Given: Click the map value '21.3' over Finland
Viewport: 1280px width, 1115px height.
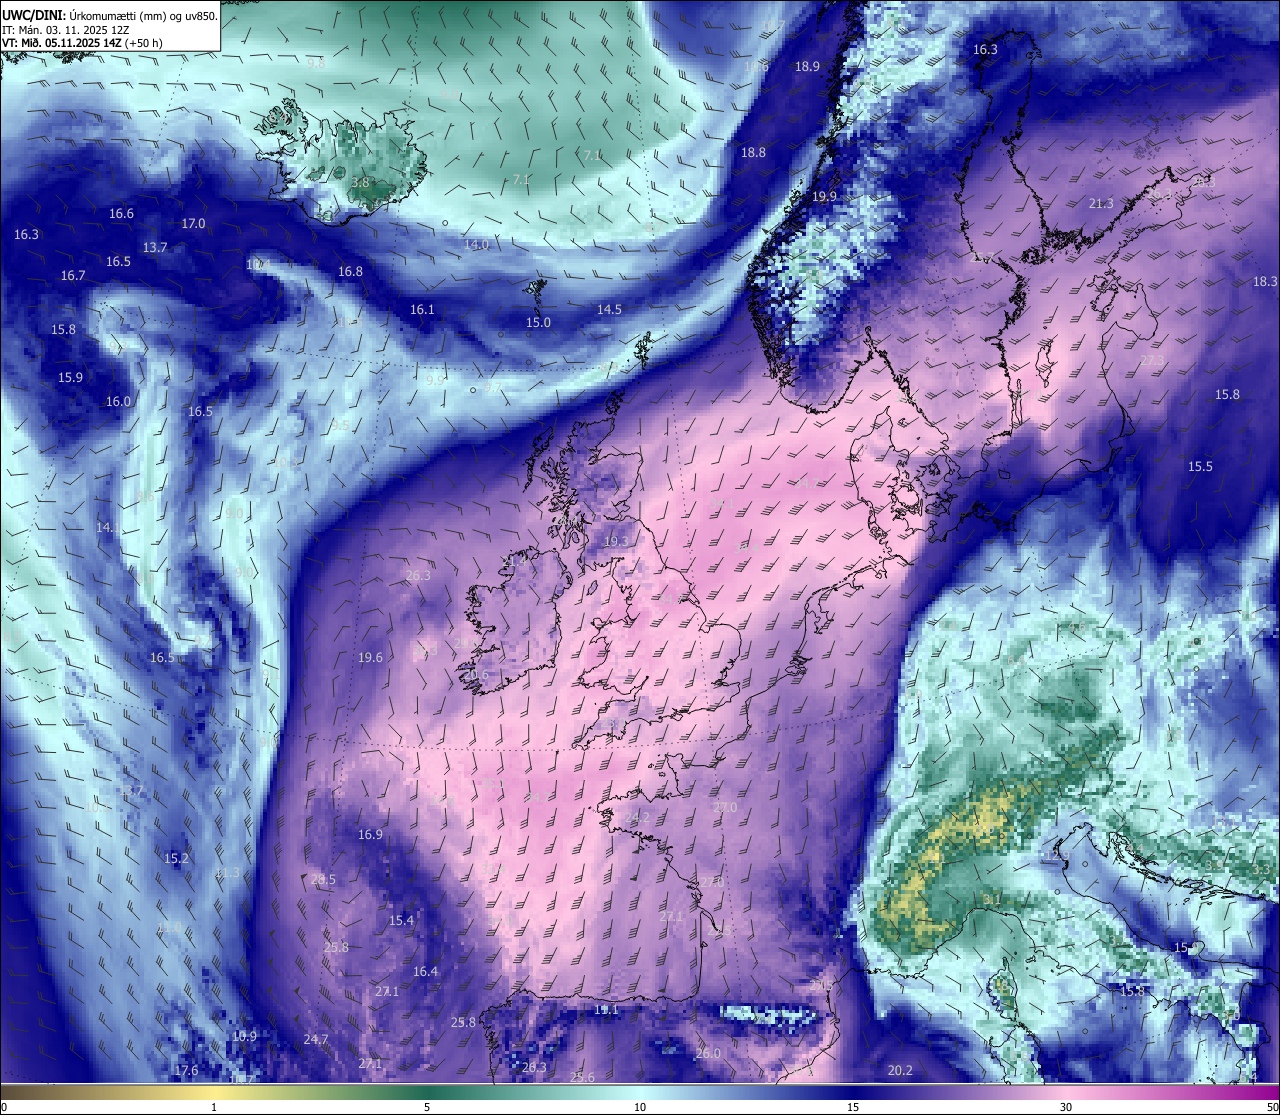Looking at the screenshot, I should pyautogui.click(x=1100, y=203).
